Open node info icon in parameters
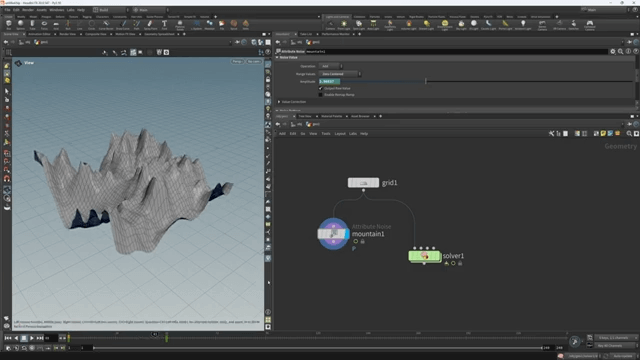640x360 pixels. [628, 51]
